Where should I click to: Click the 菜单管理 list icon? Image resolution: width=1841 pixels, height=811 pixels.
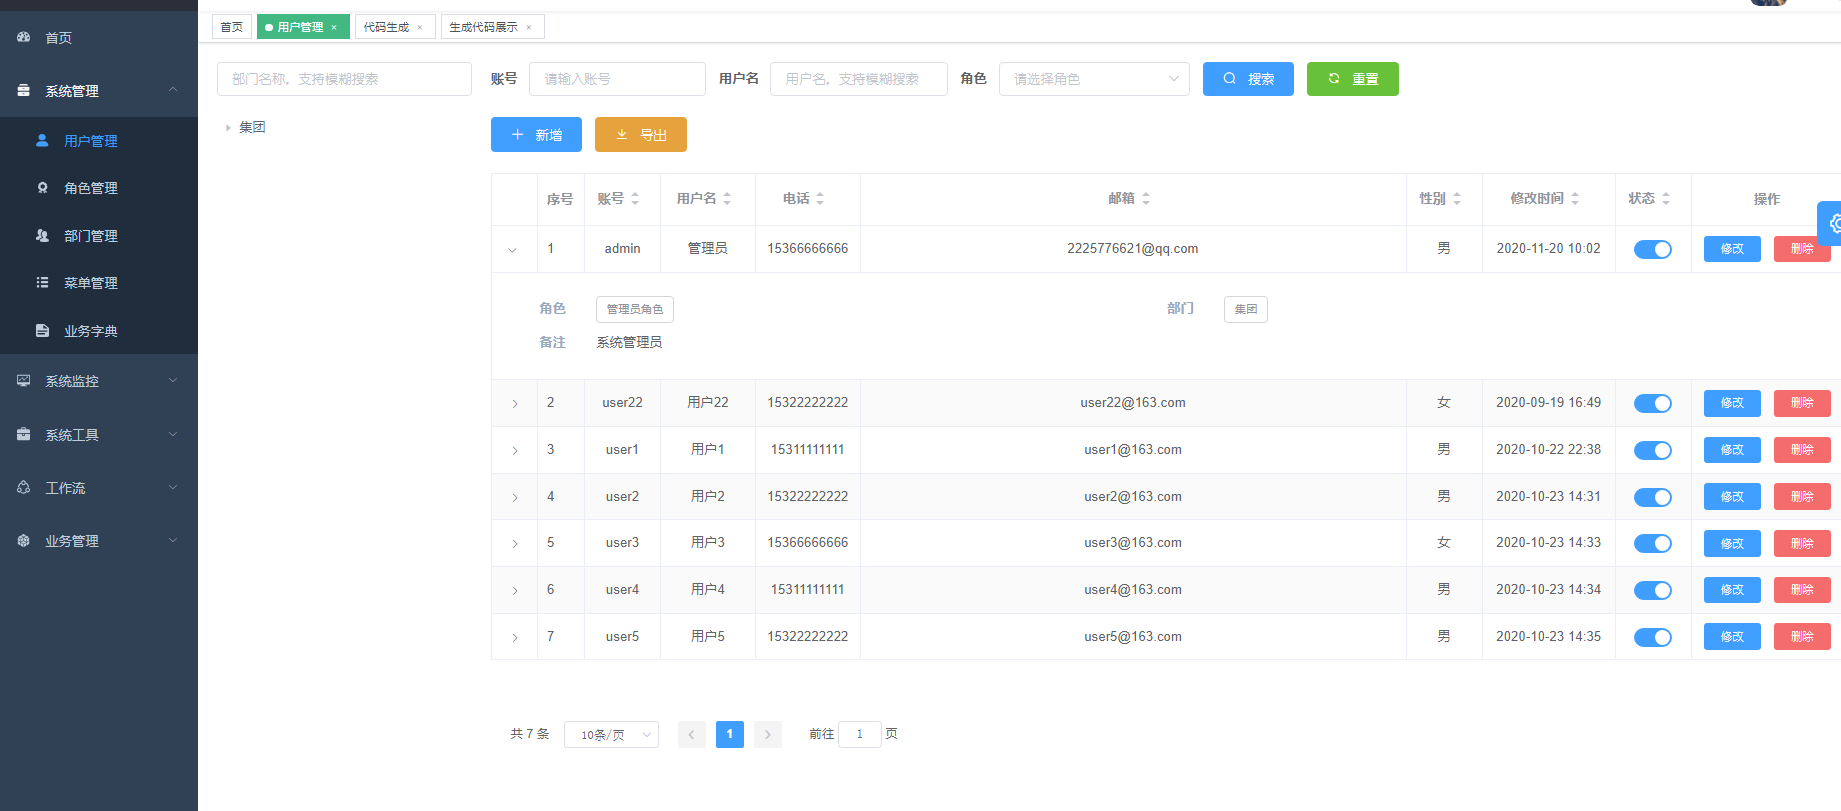[x=42, y=283]
